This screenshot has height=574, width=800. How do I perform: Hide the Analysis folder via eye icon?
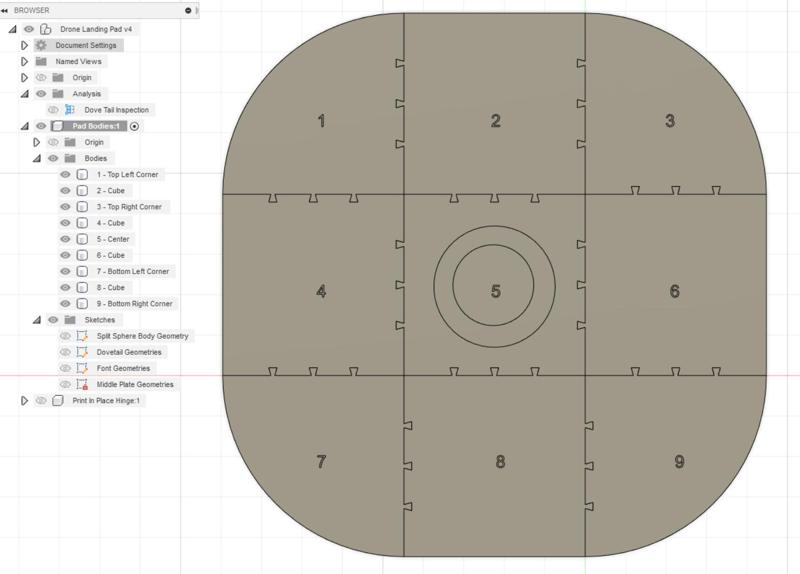point(41,94)
